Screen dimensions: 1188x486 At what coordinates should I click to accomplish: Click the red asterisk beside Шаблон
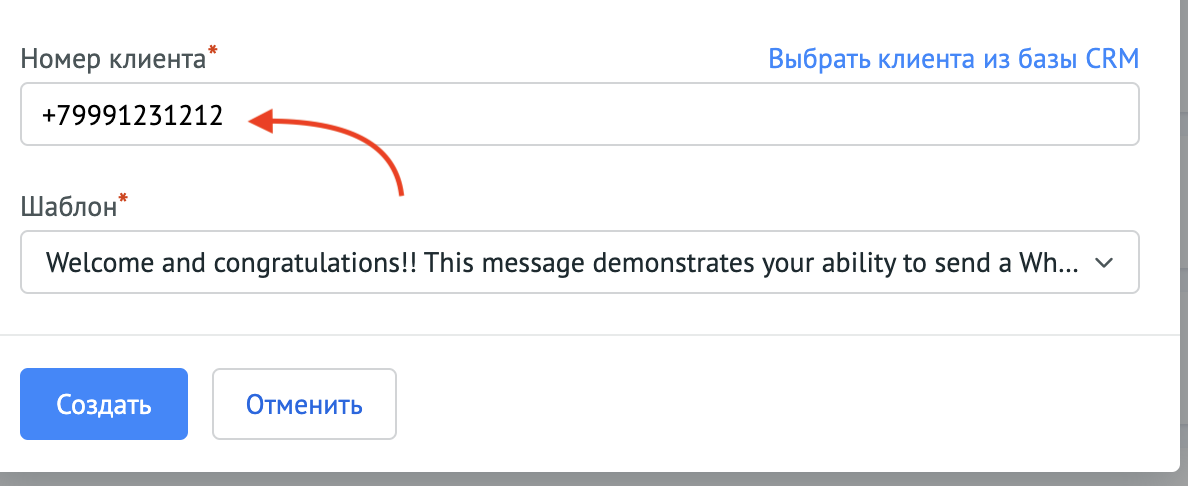(123, 199)
